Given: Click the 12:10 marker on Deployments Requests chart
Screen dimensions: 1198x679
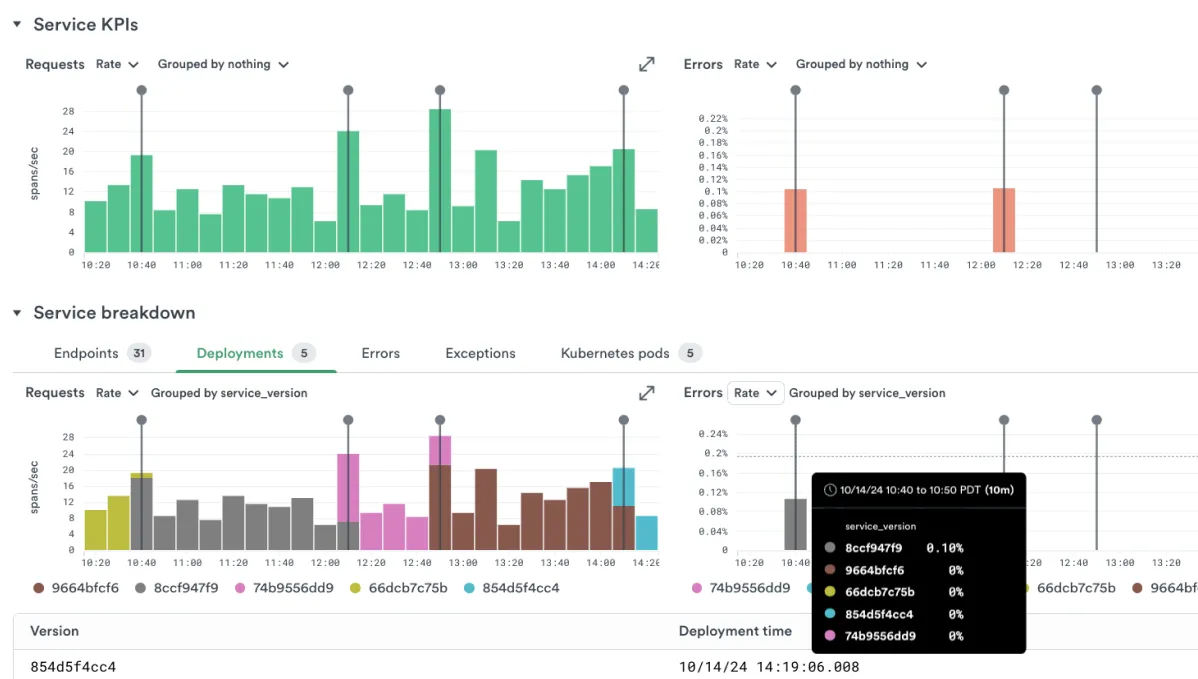Looking at the screenshot, I should 348,420.
